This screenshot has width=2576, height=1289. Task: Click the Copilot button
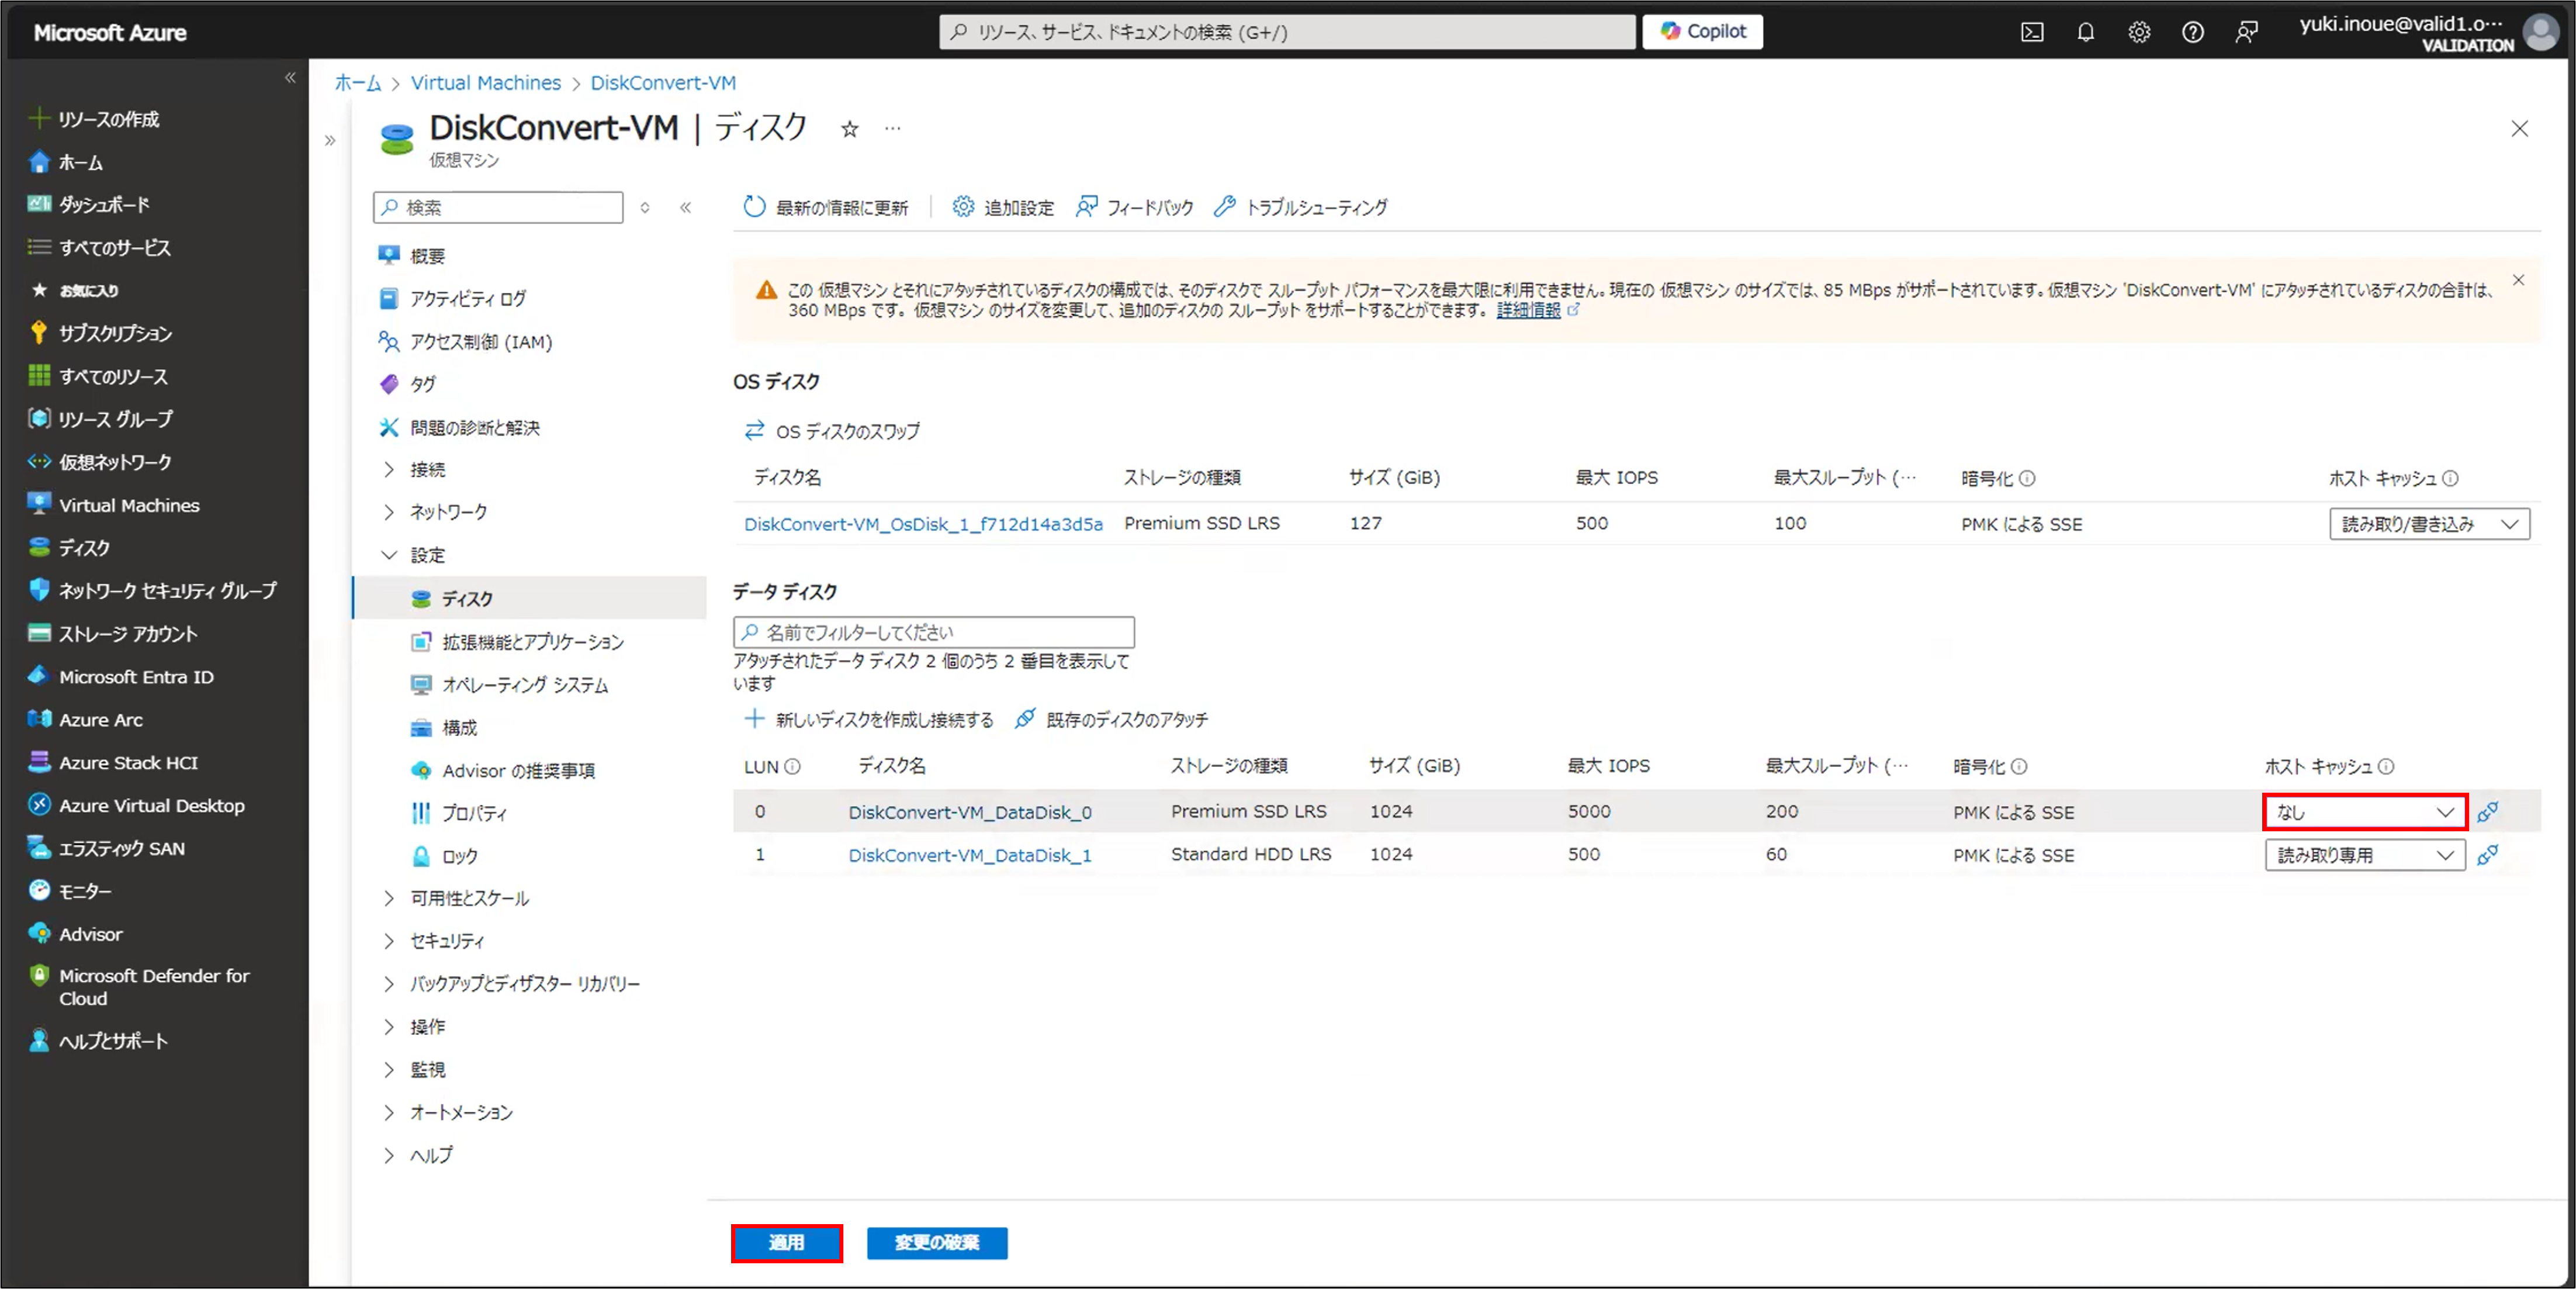tap(1702, 31)
